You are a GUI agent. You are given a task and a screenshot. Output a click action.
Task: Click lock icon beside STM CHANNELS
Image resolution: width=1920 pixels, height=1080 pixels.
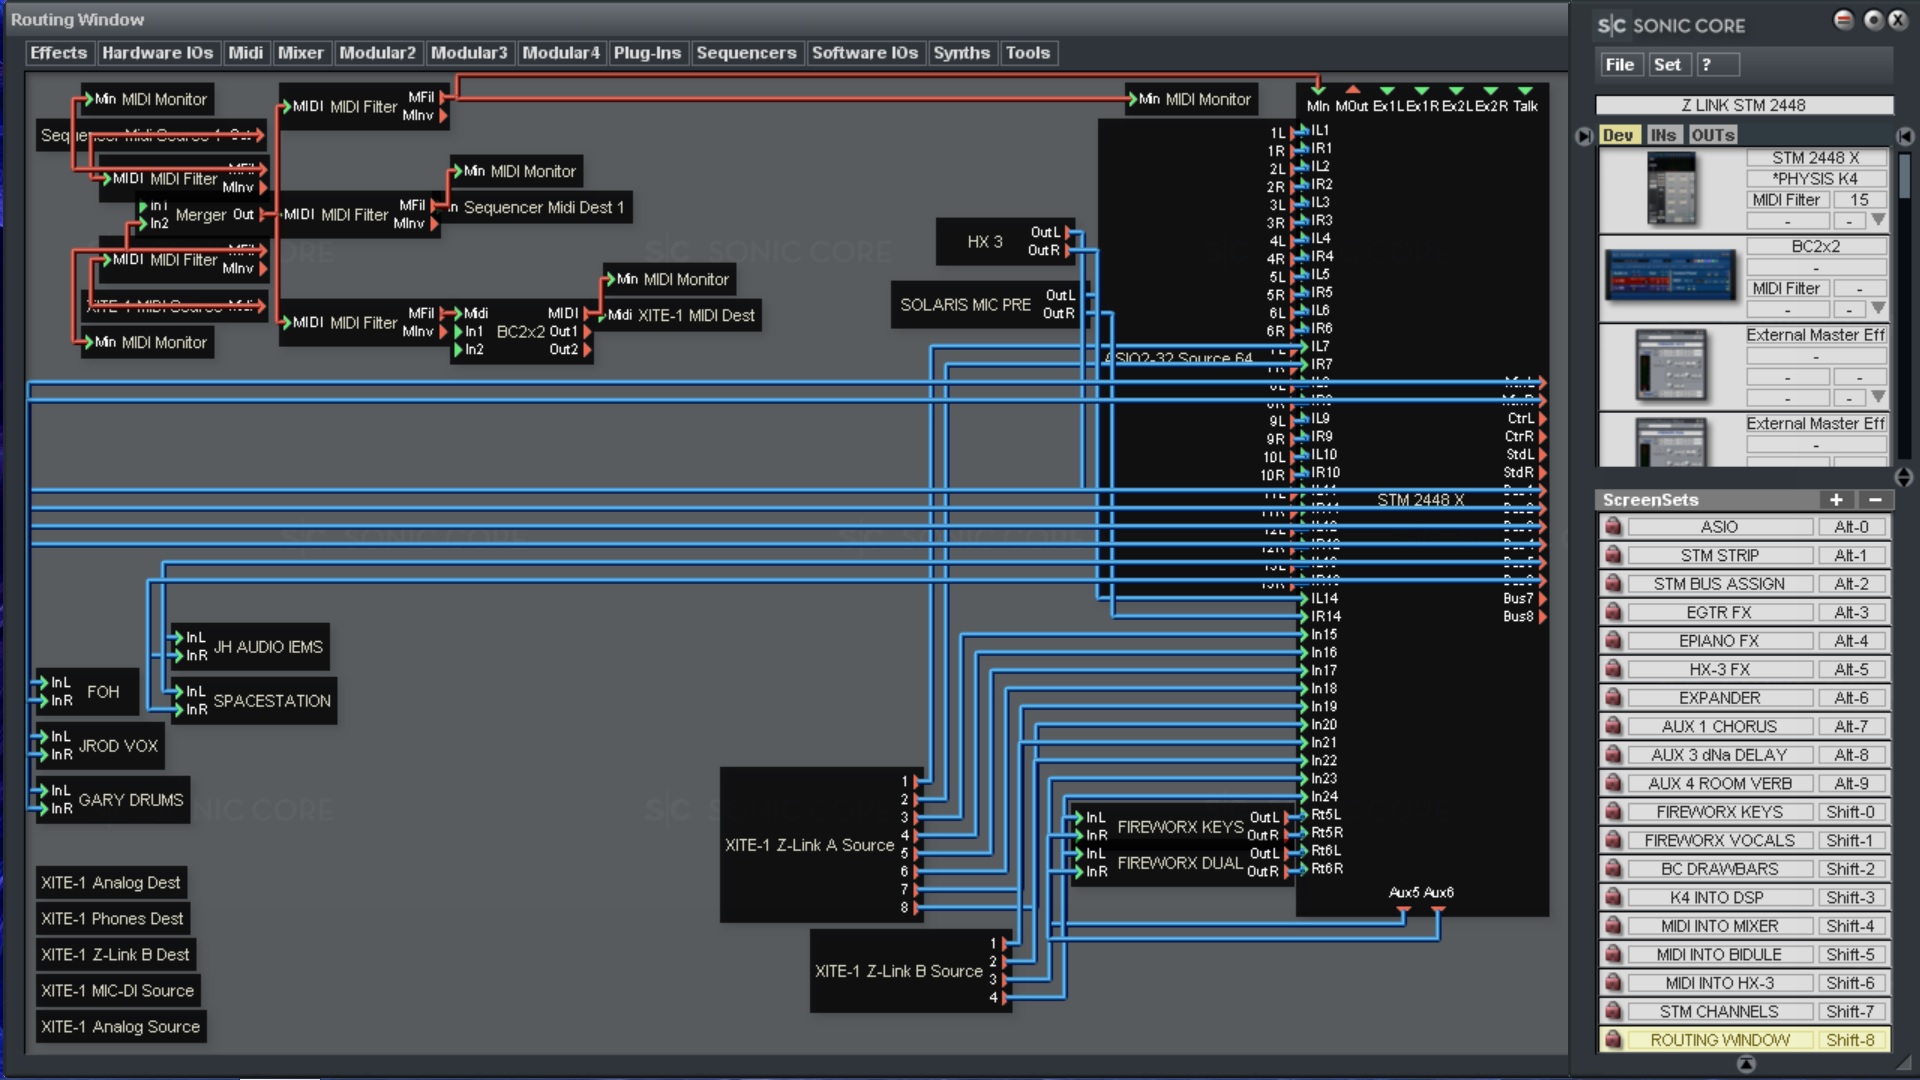point(1612,1011)
